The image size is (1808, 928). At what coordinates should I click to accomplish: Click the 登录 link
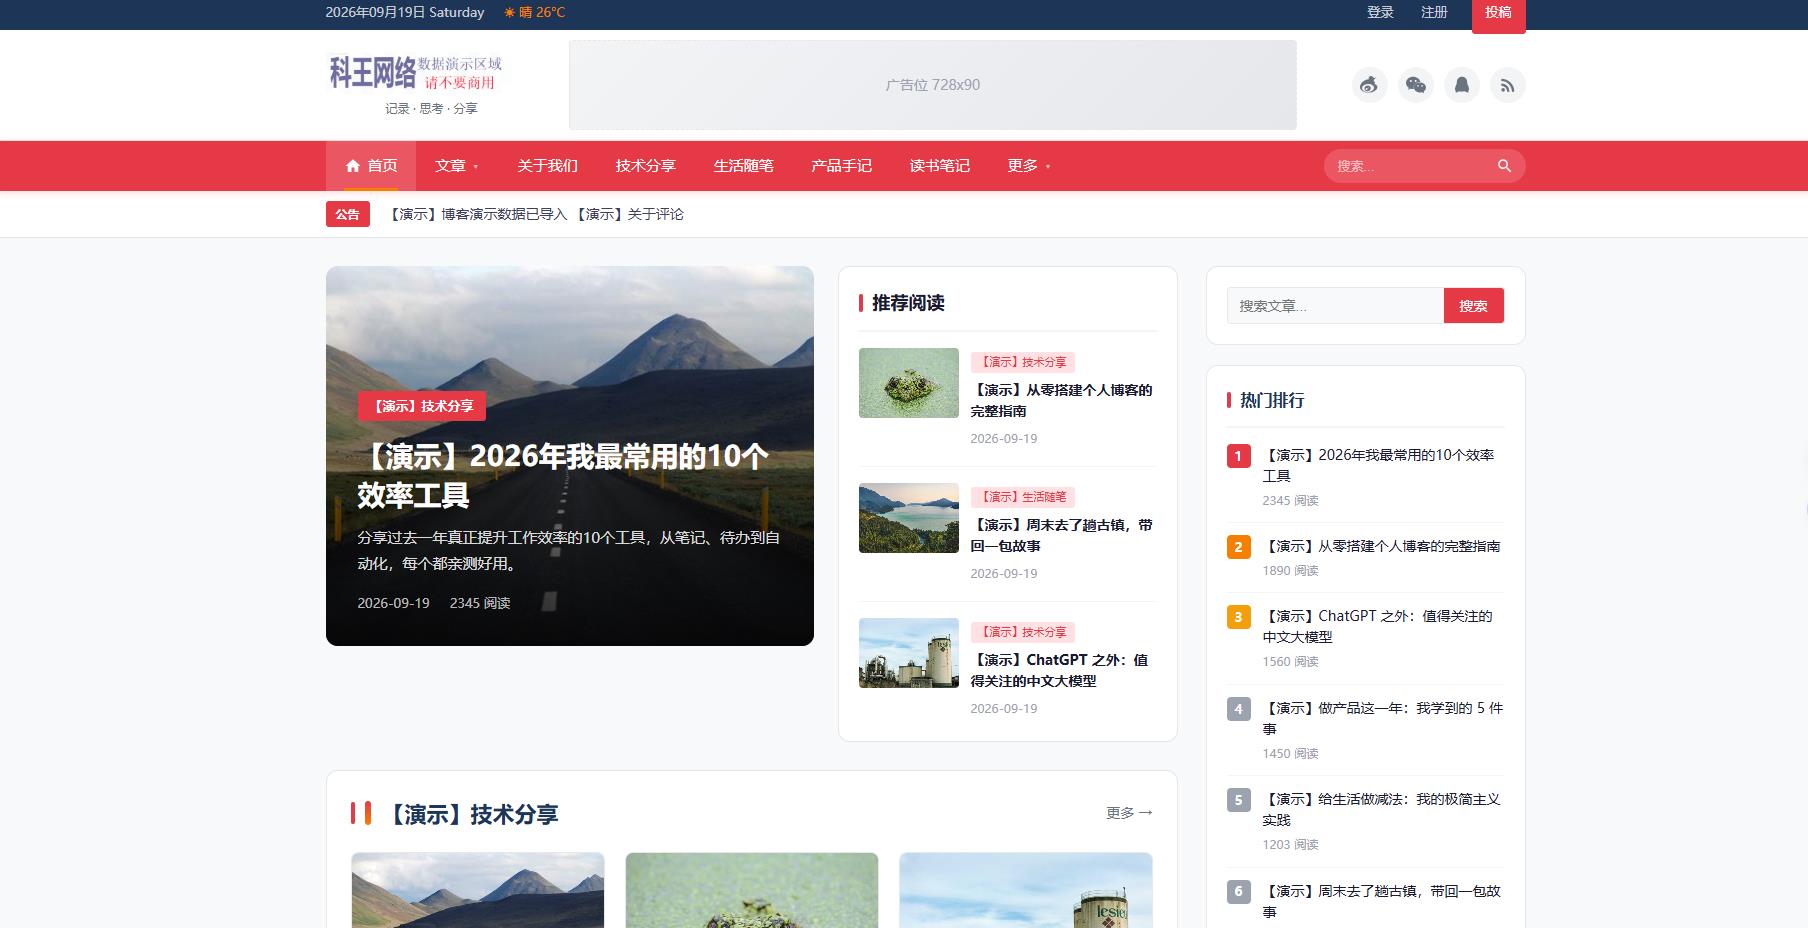(1380, 12)
